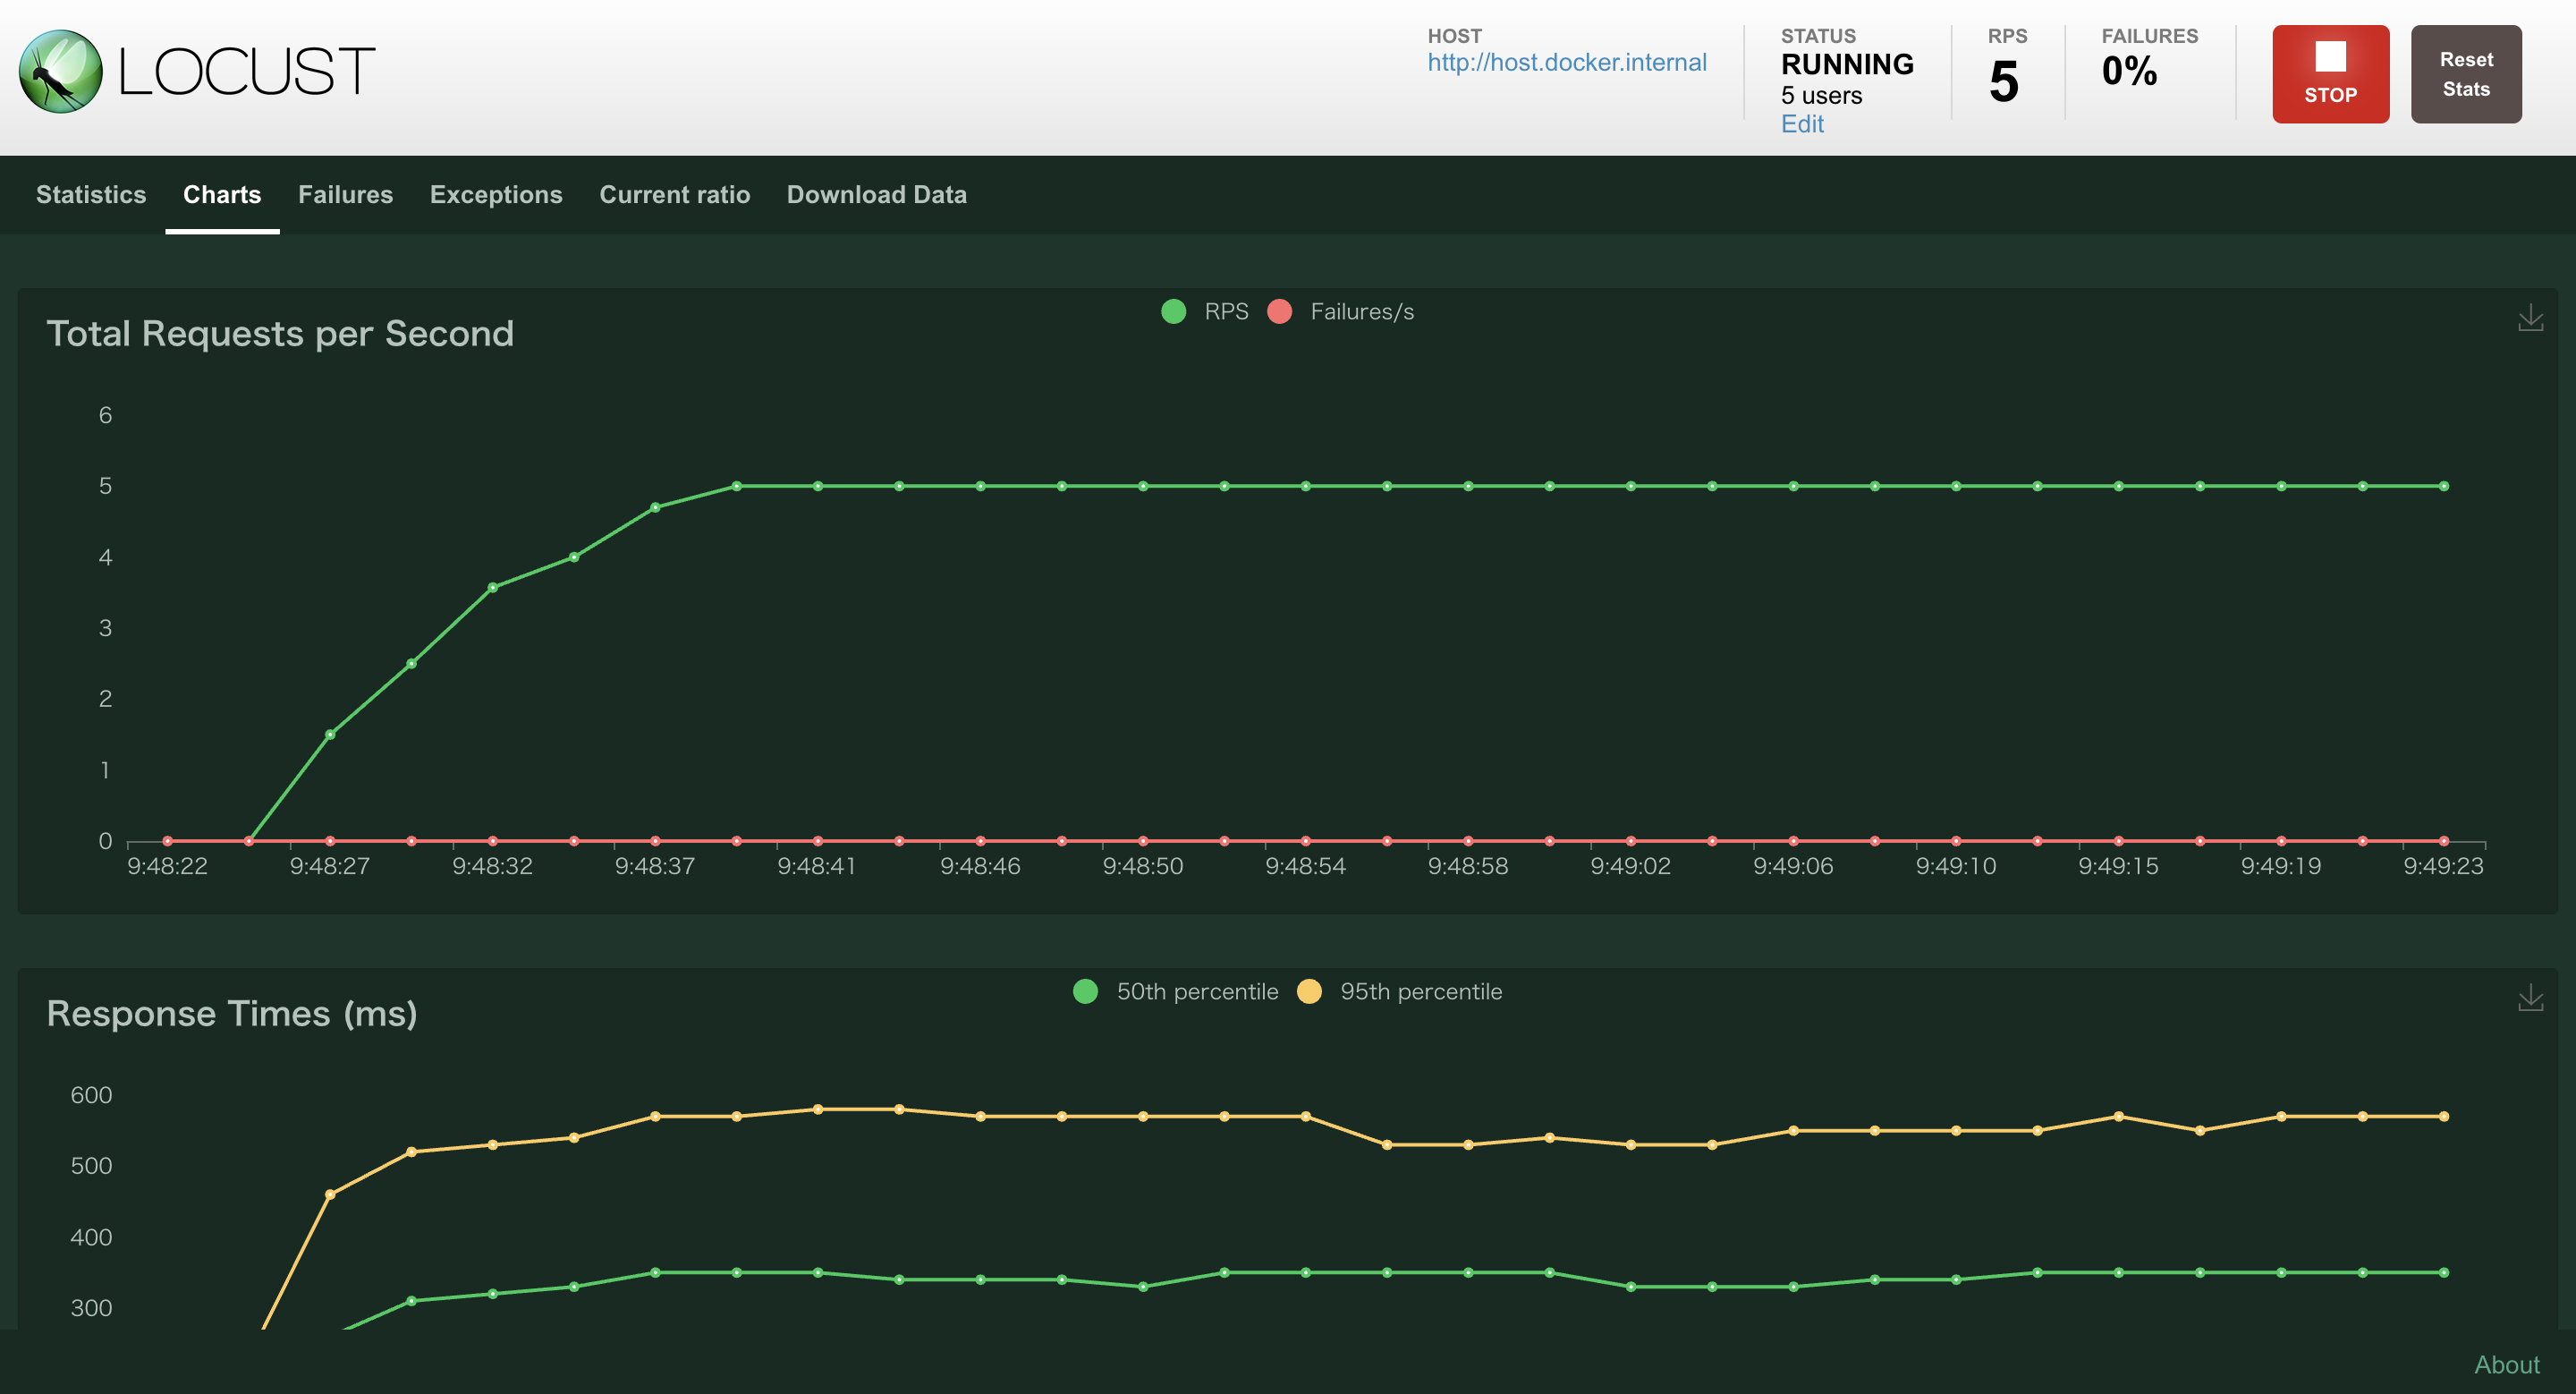This screenshot has width=2576, height=1394.
Task: Click the Reset Stats button
Action: 2465,74
